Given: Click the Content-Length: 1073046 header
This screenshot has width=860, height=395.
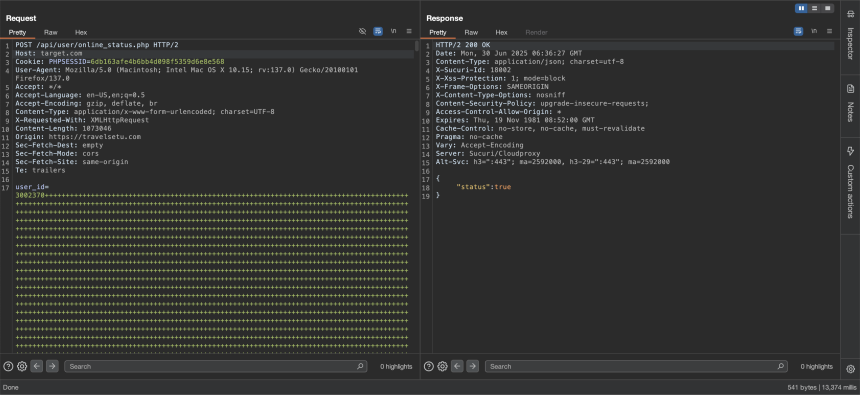Looking at the screenshot, I should 63,128.
